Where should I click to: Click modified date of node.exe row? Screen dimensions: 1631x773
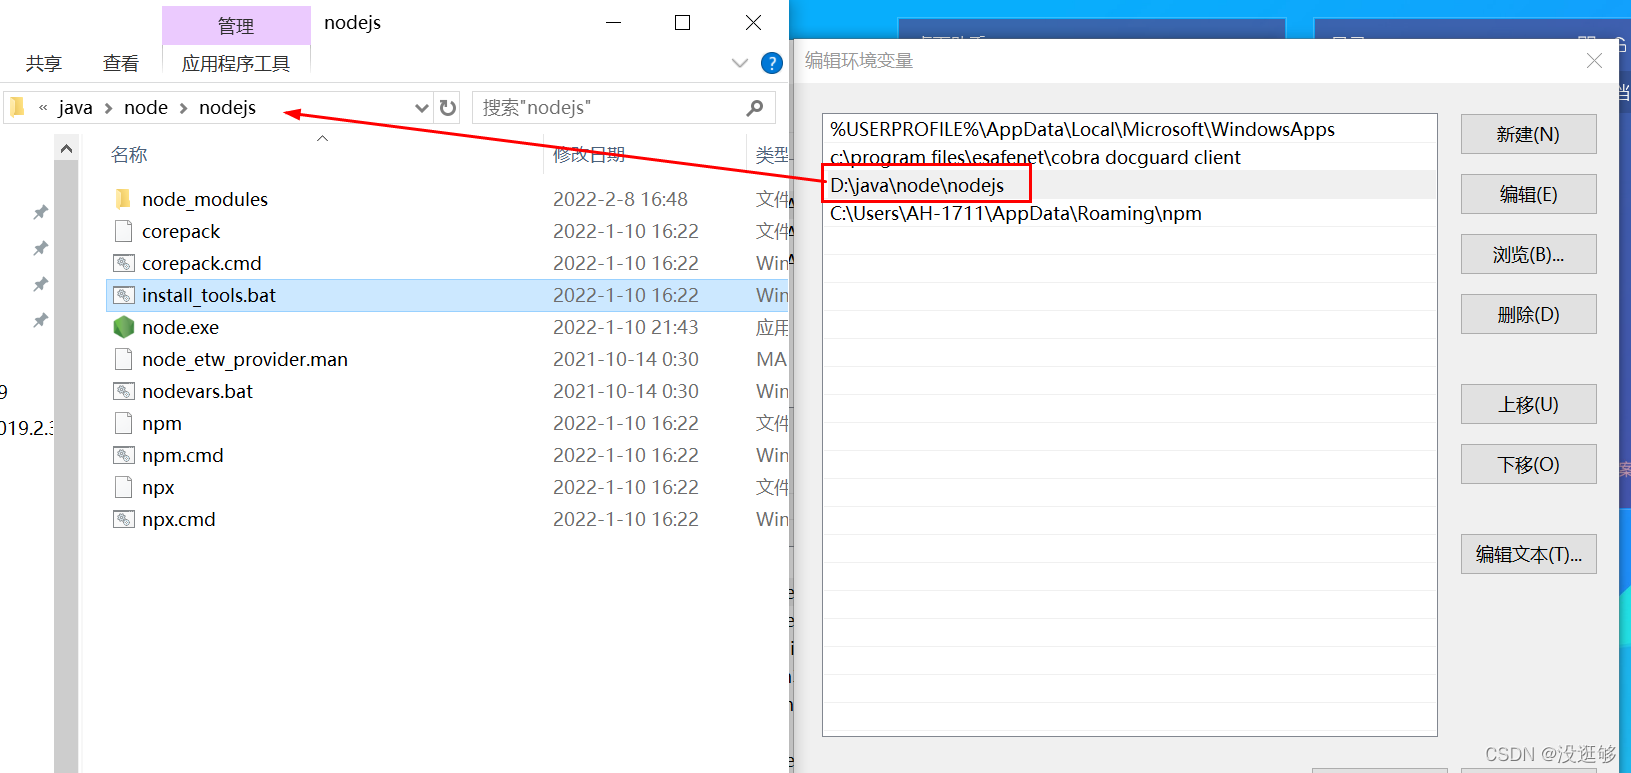[x=625, y=327]
